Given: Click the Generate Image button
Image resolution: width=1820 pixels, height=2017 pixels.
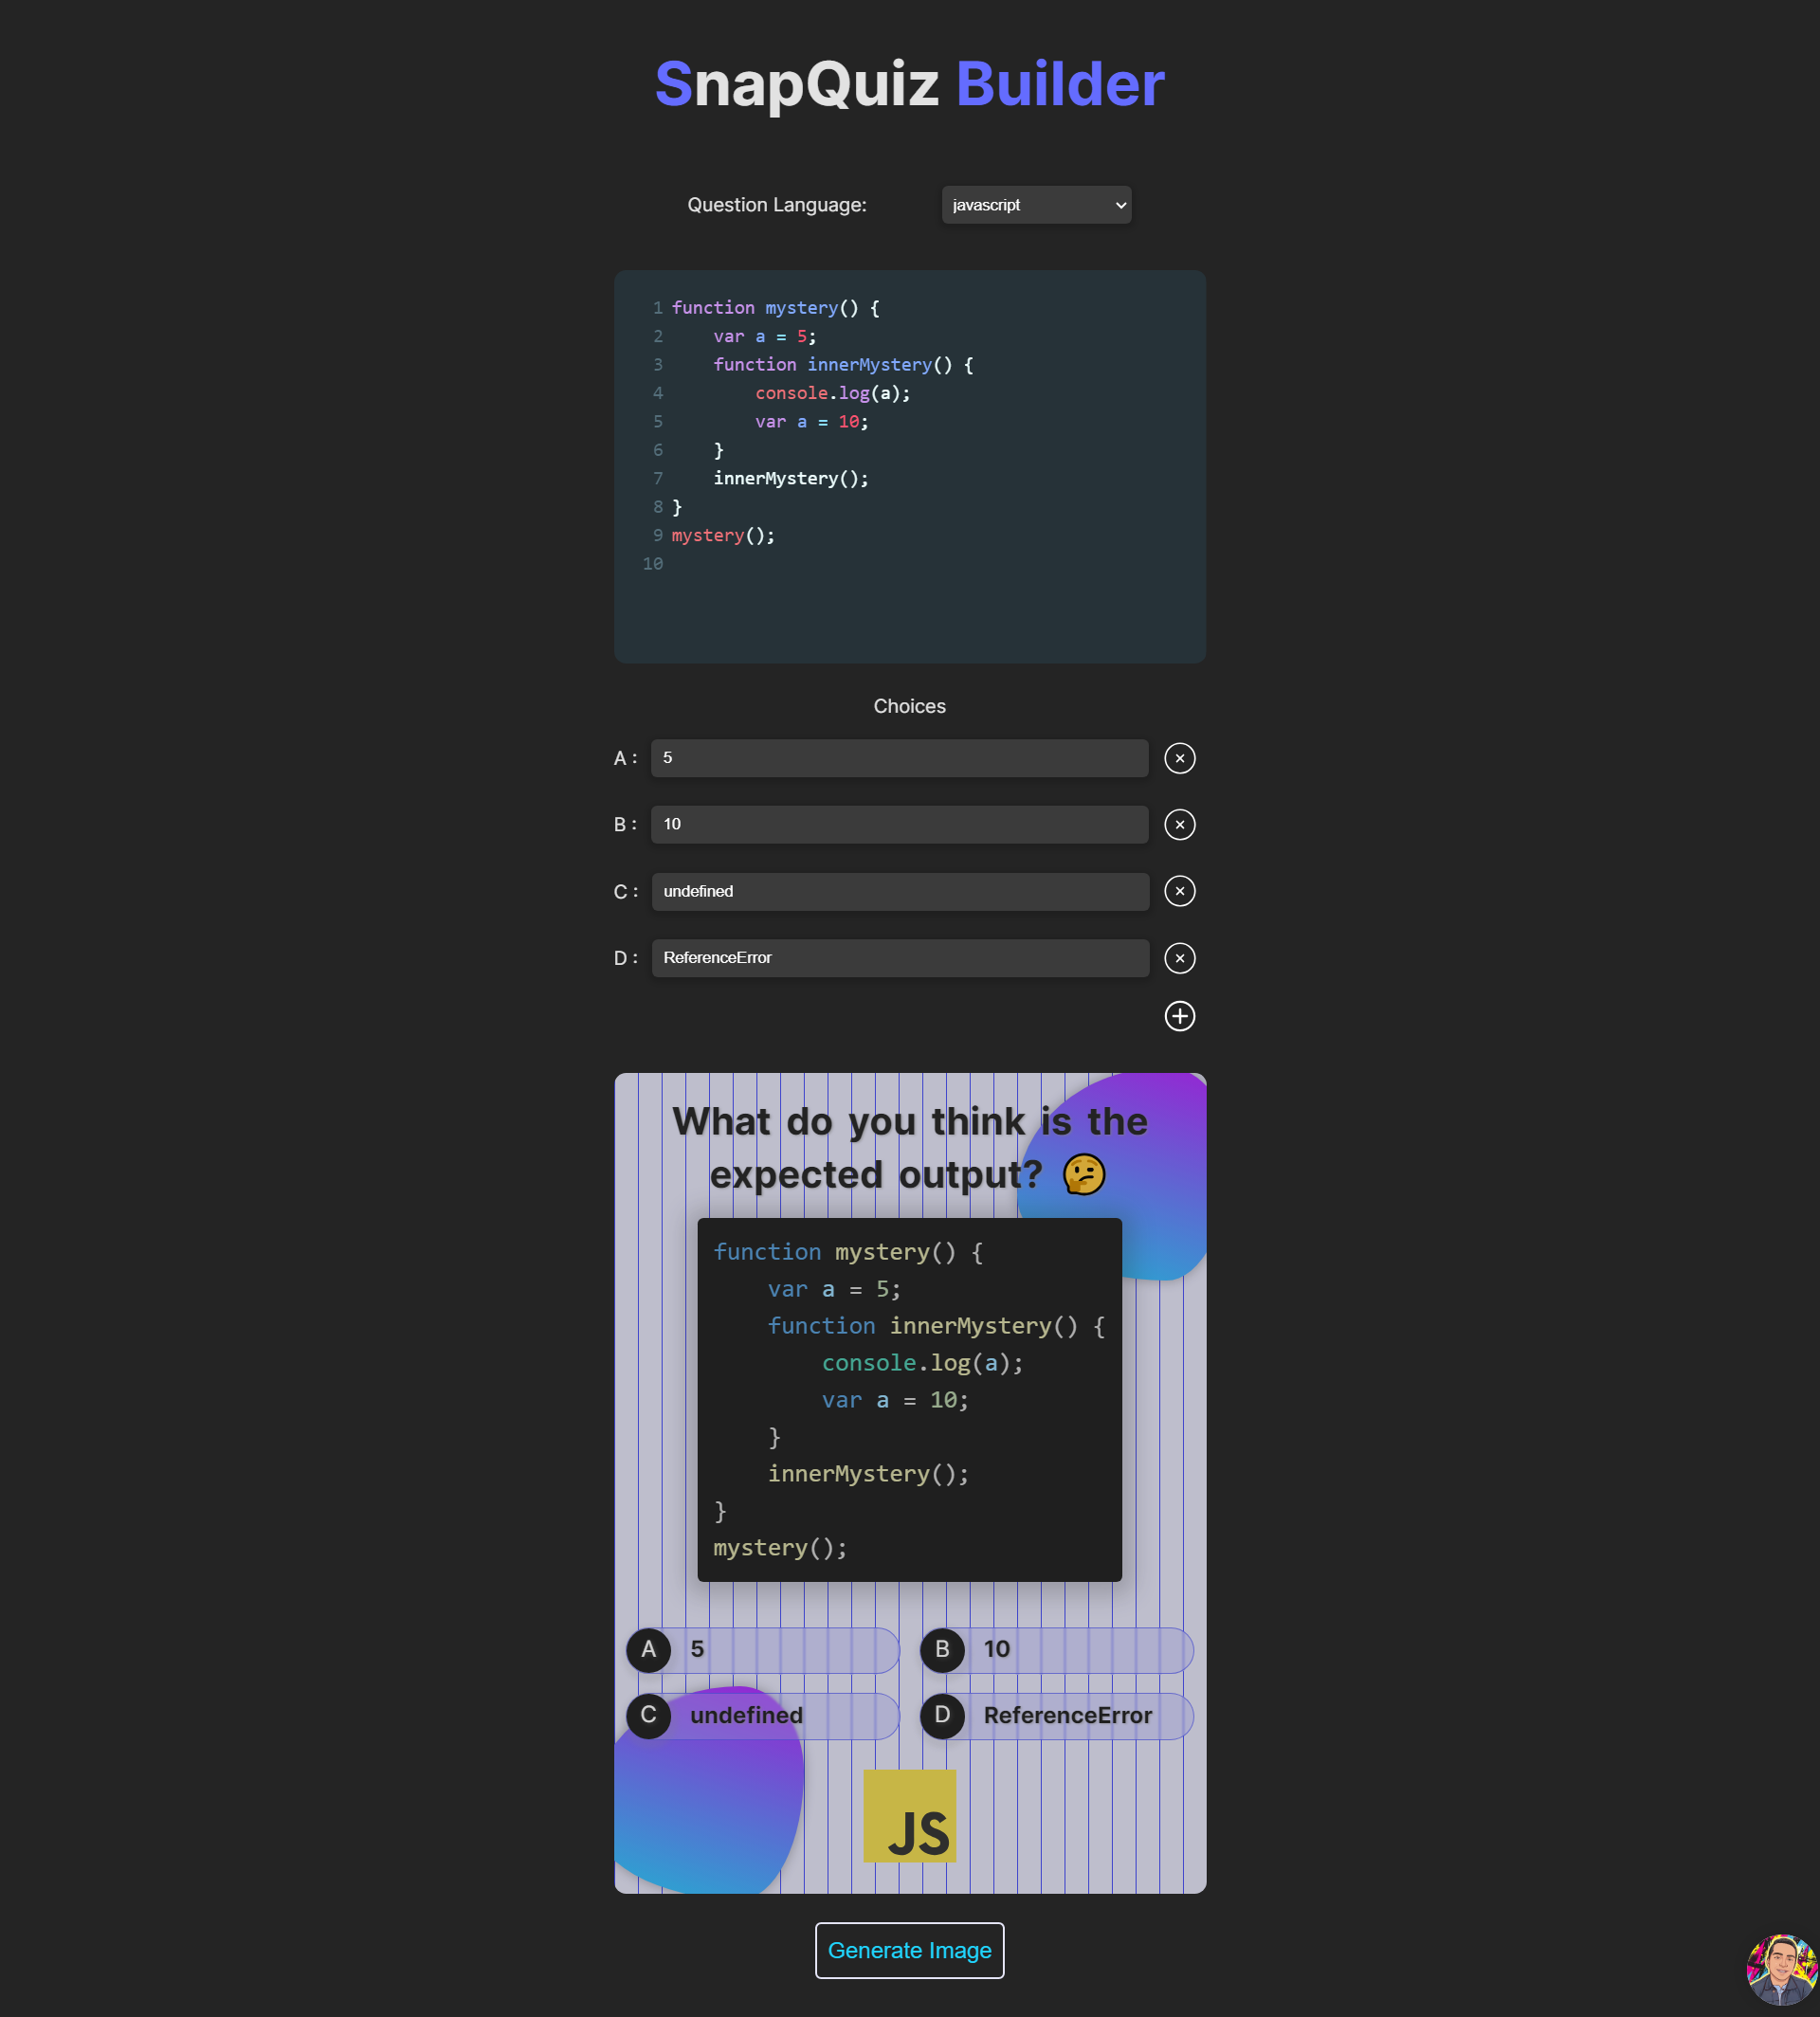Looking at the screenshot, I should pyautogui.click(x=909, y=1950).
